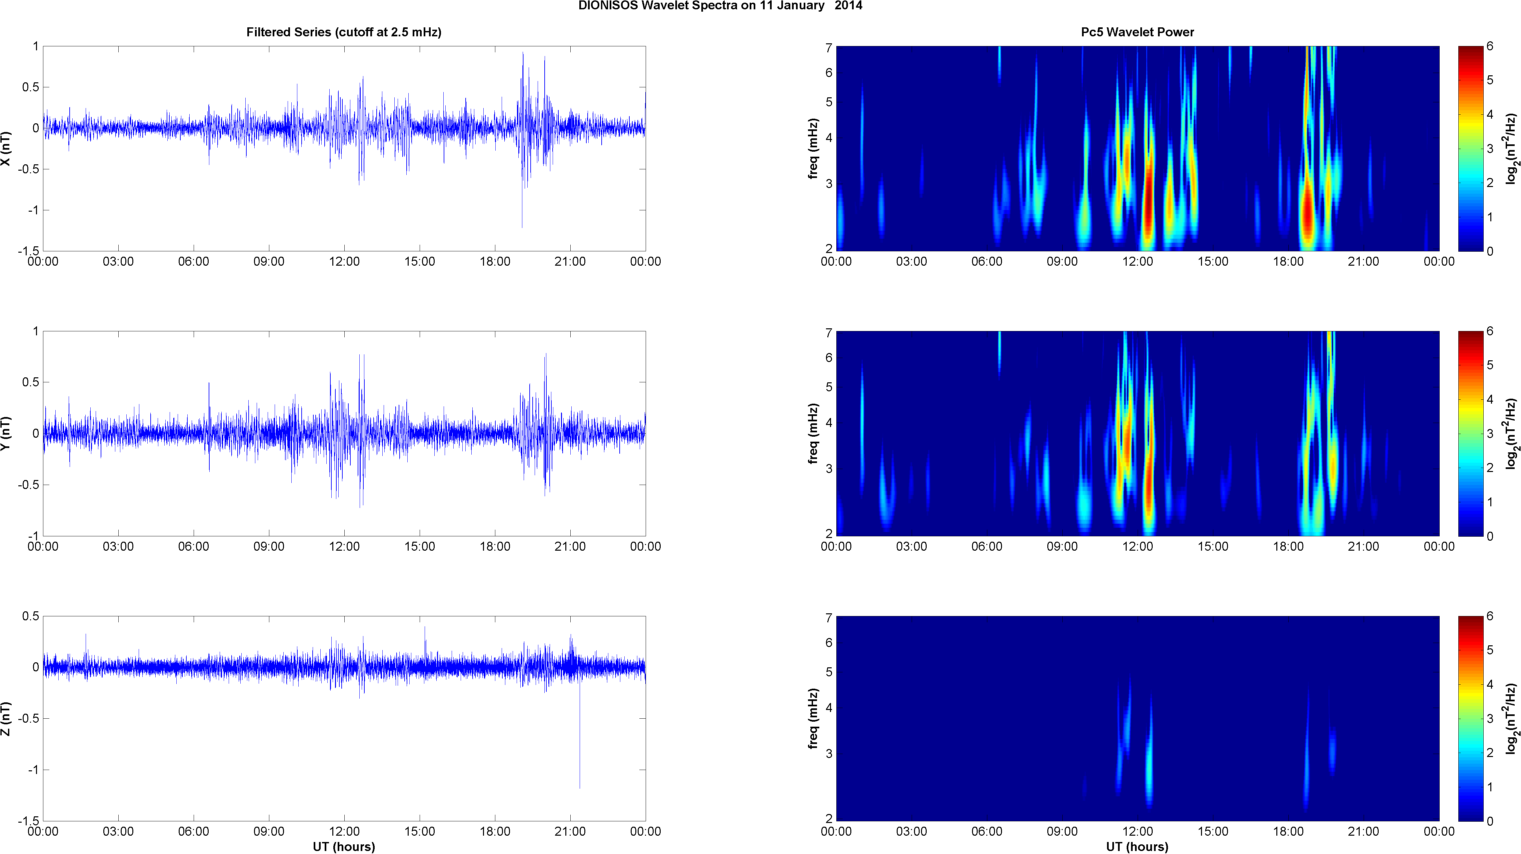Click 'UT (hours)' label under Z time series
The width and height of the screenshot is (1521, 854).
[x=344, y=847]
